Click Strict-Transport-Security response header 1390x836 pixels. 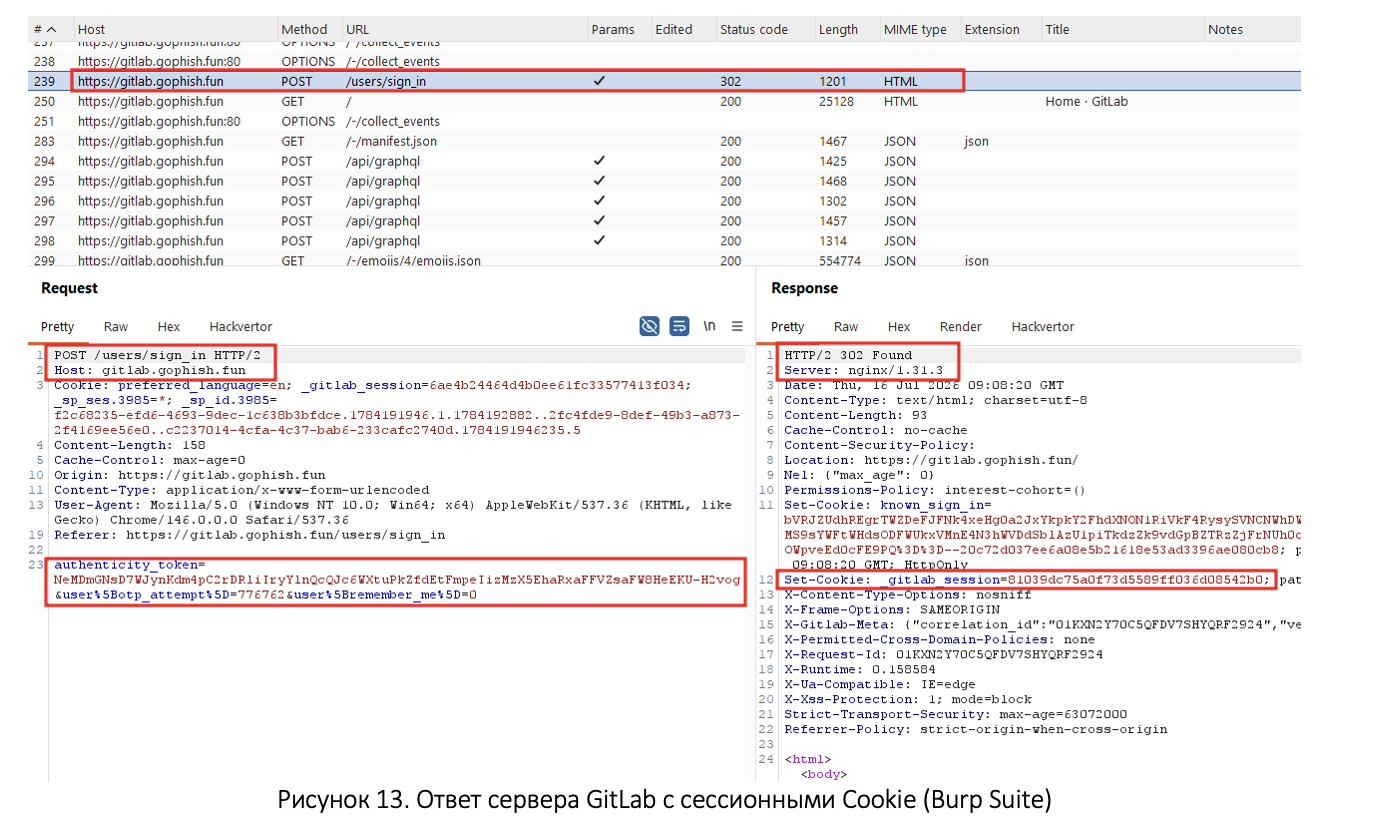click(955, 714)
